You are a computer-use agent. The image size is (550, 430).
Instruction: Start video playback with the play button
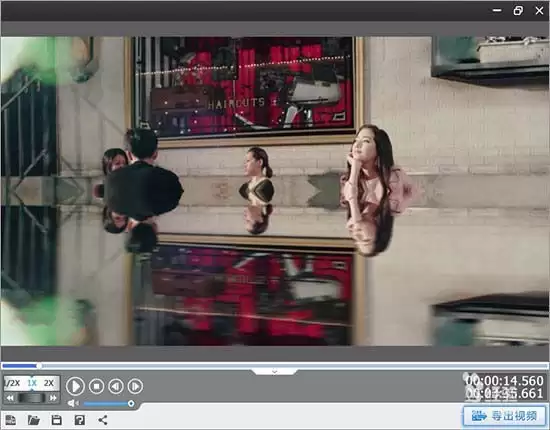[75, 386]
